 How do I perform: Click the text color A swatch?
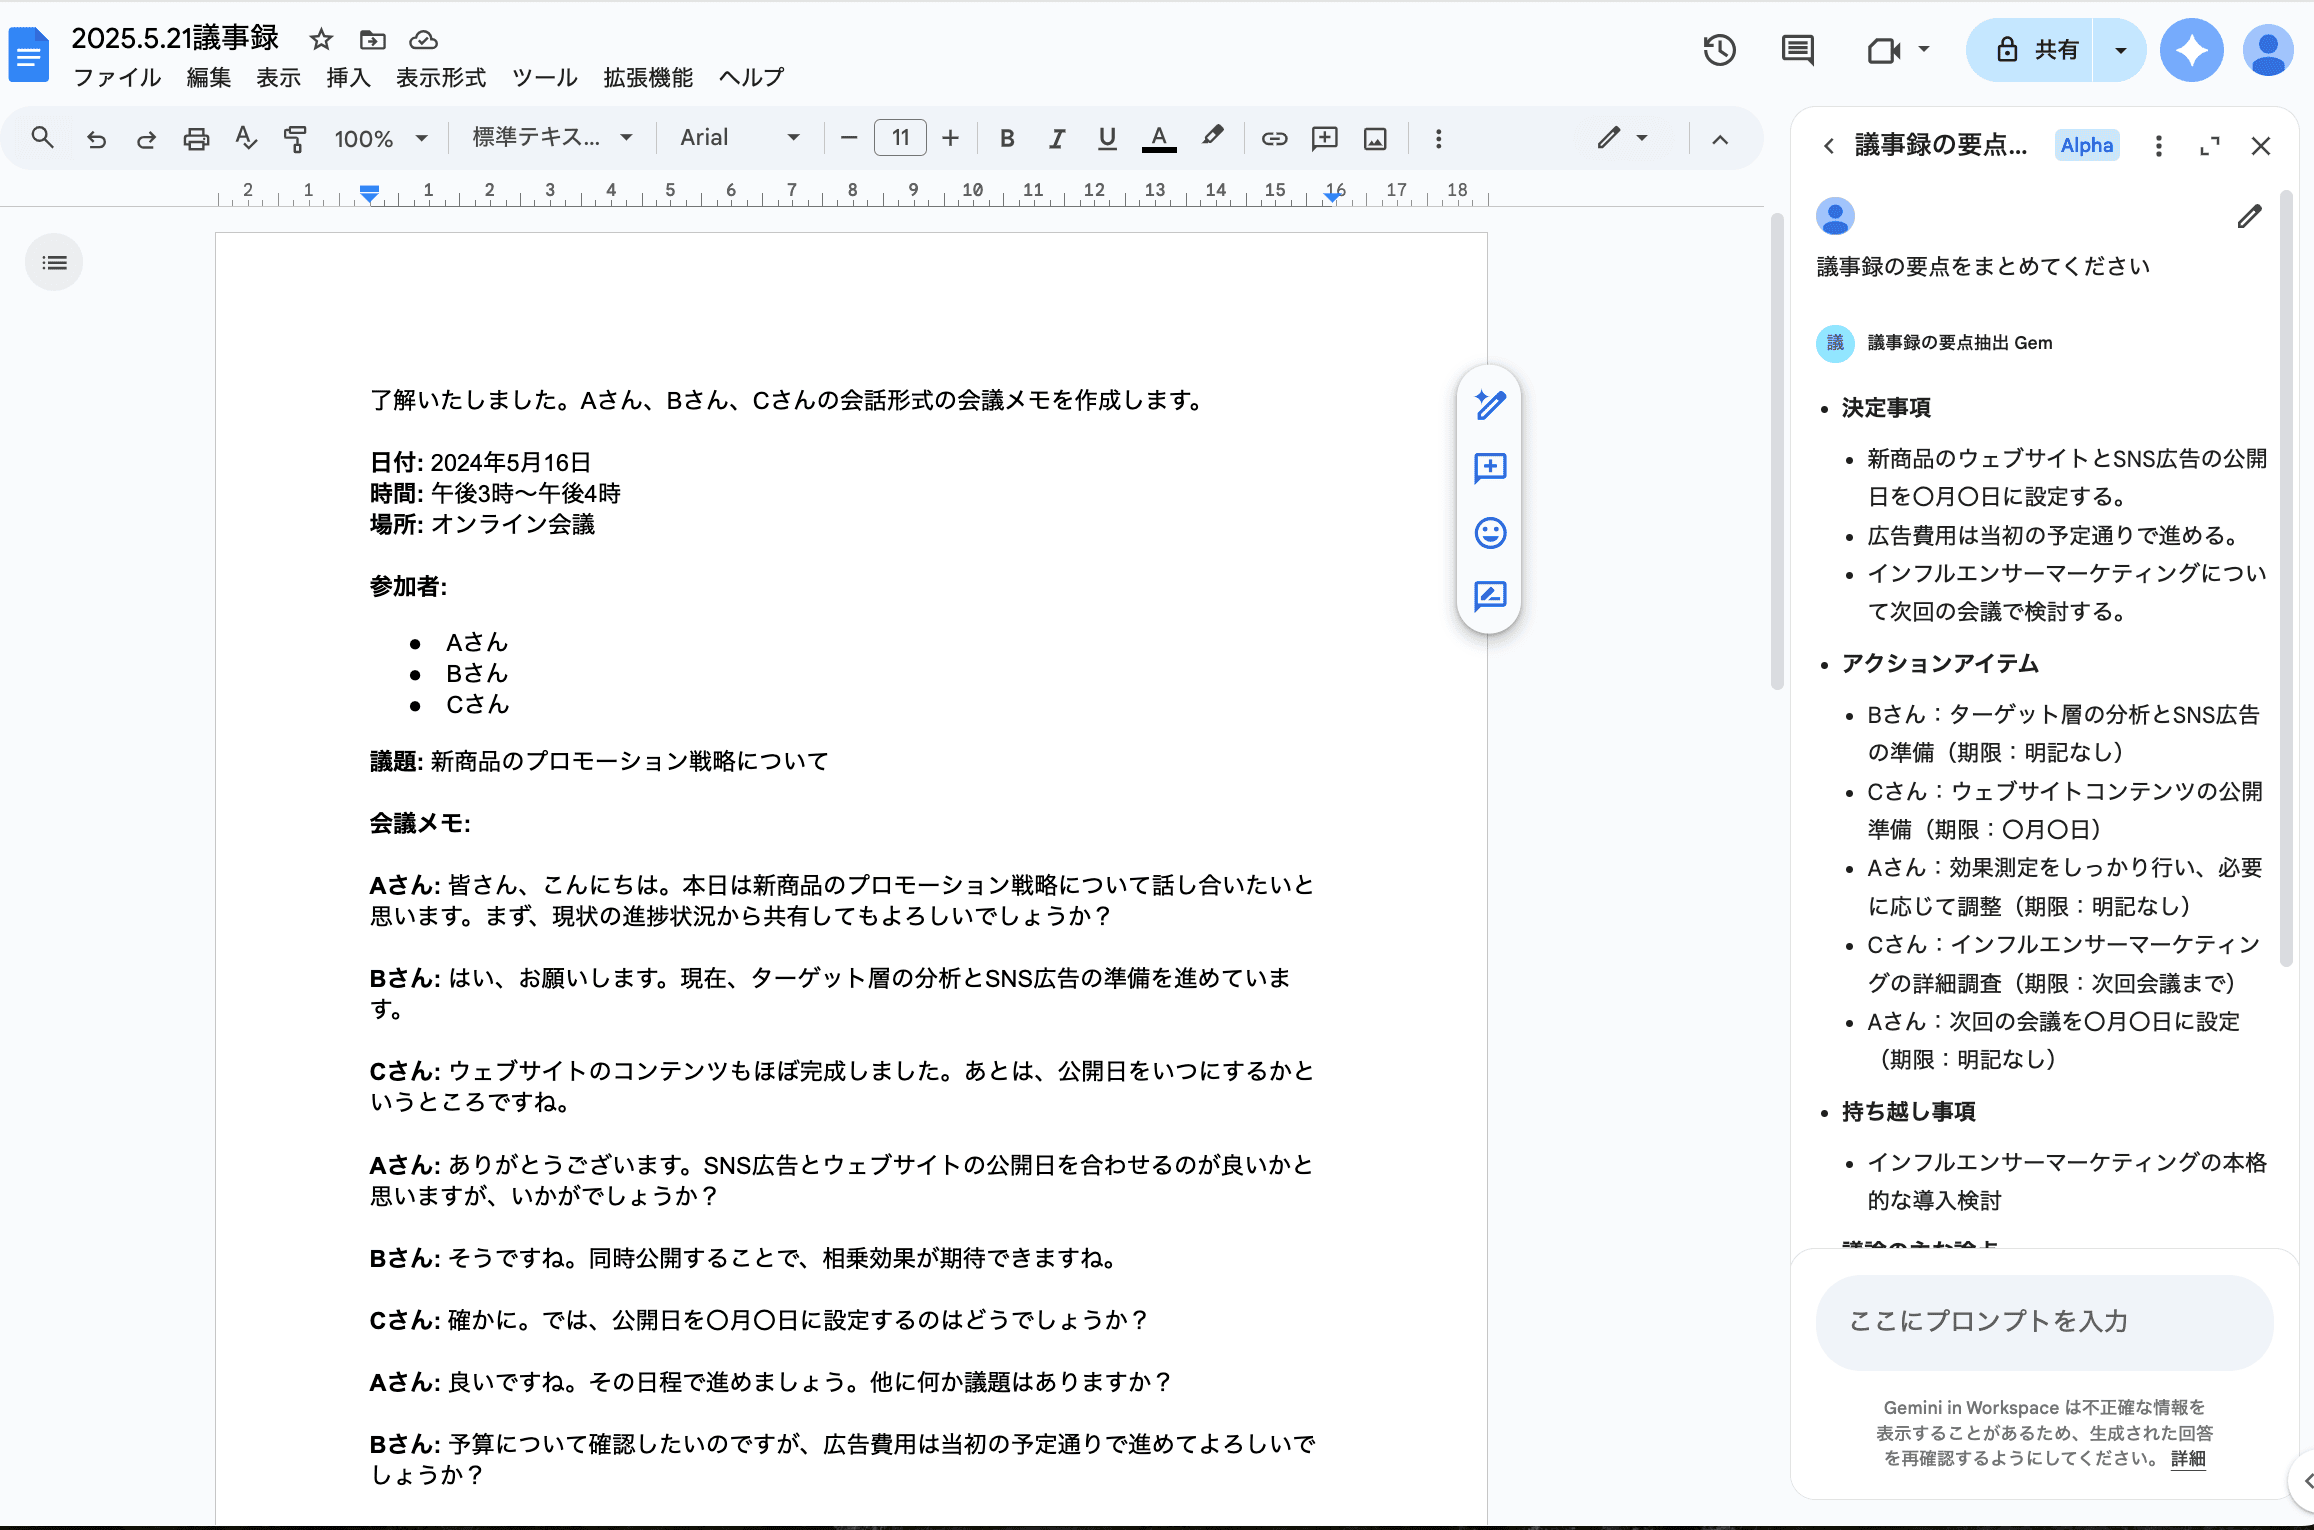coord(1158,139)
